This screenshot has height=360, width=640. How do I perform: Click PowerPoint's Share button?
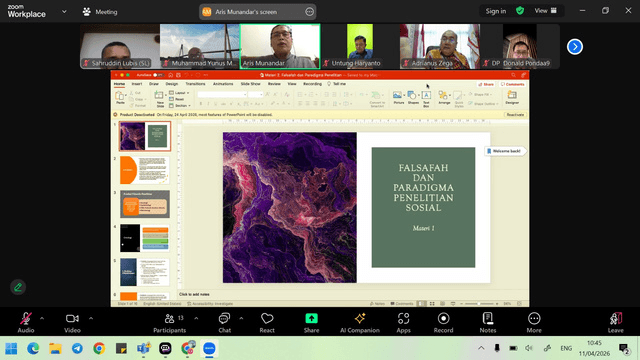click(x=486, y=84)
